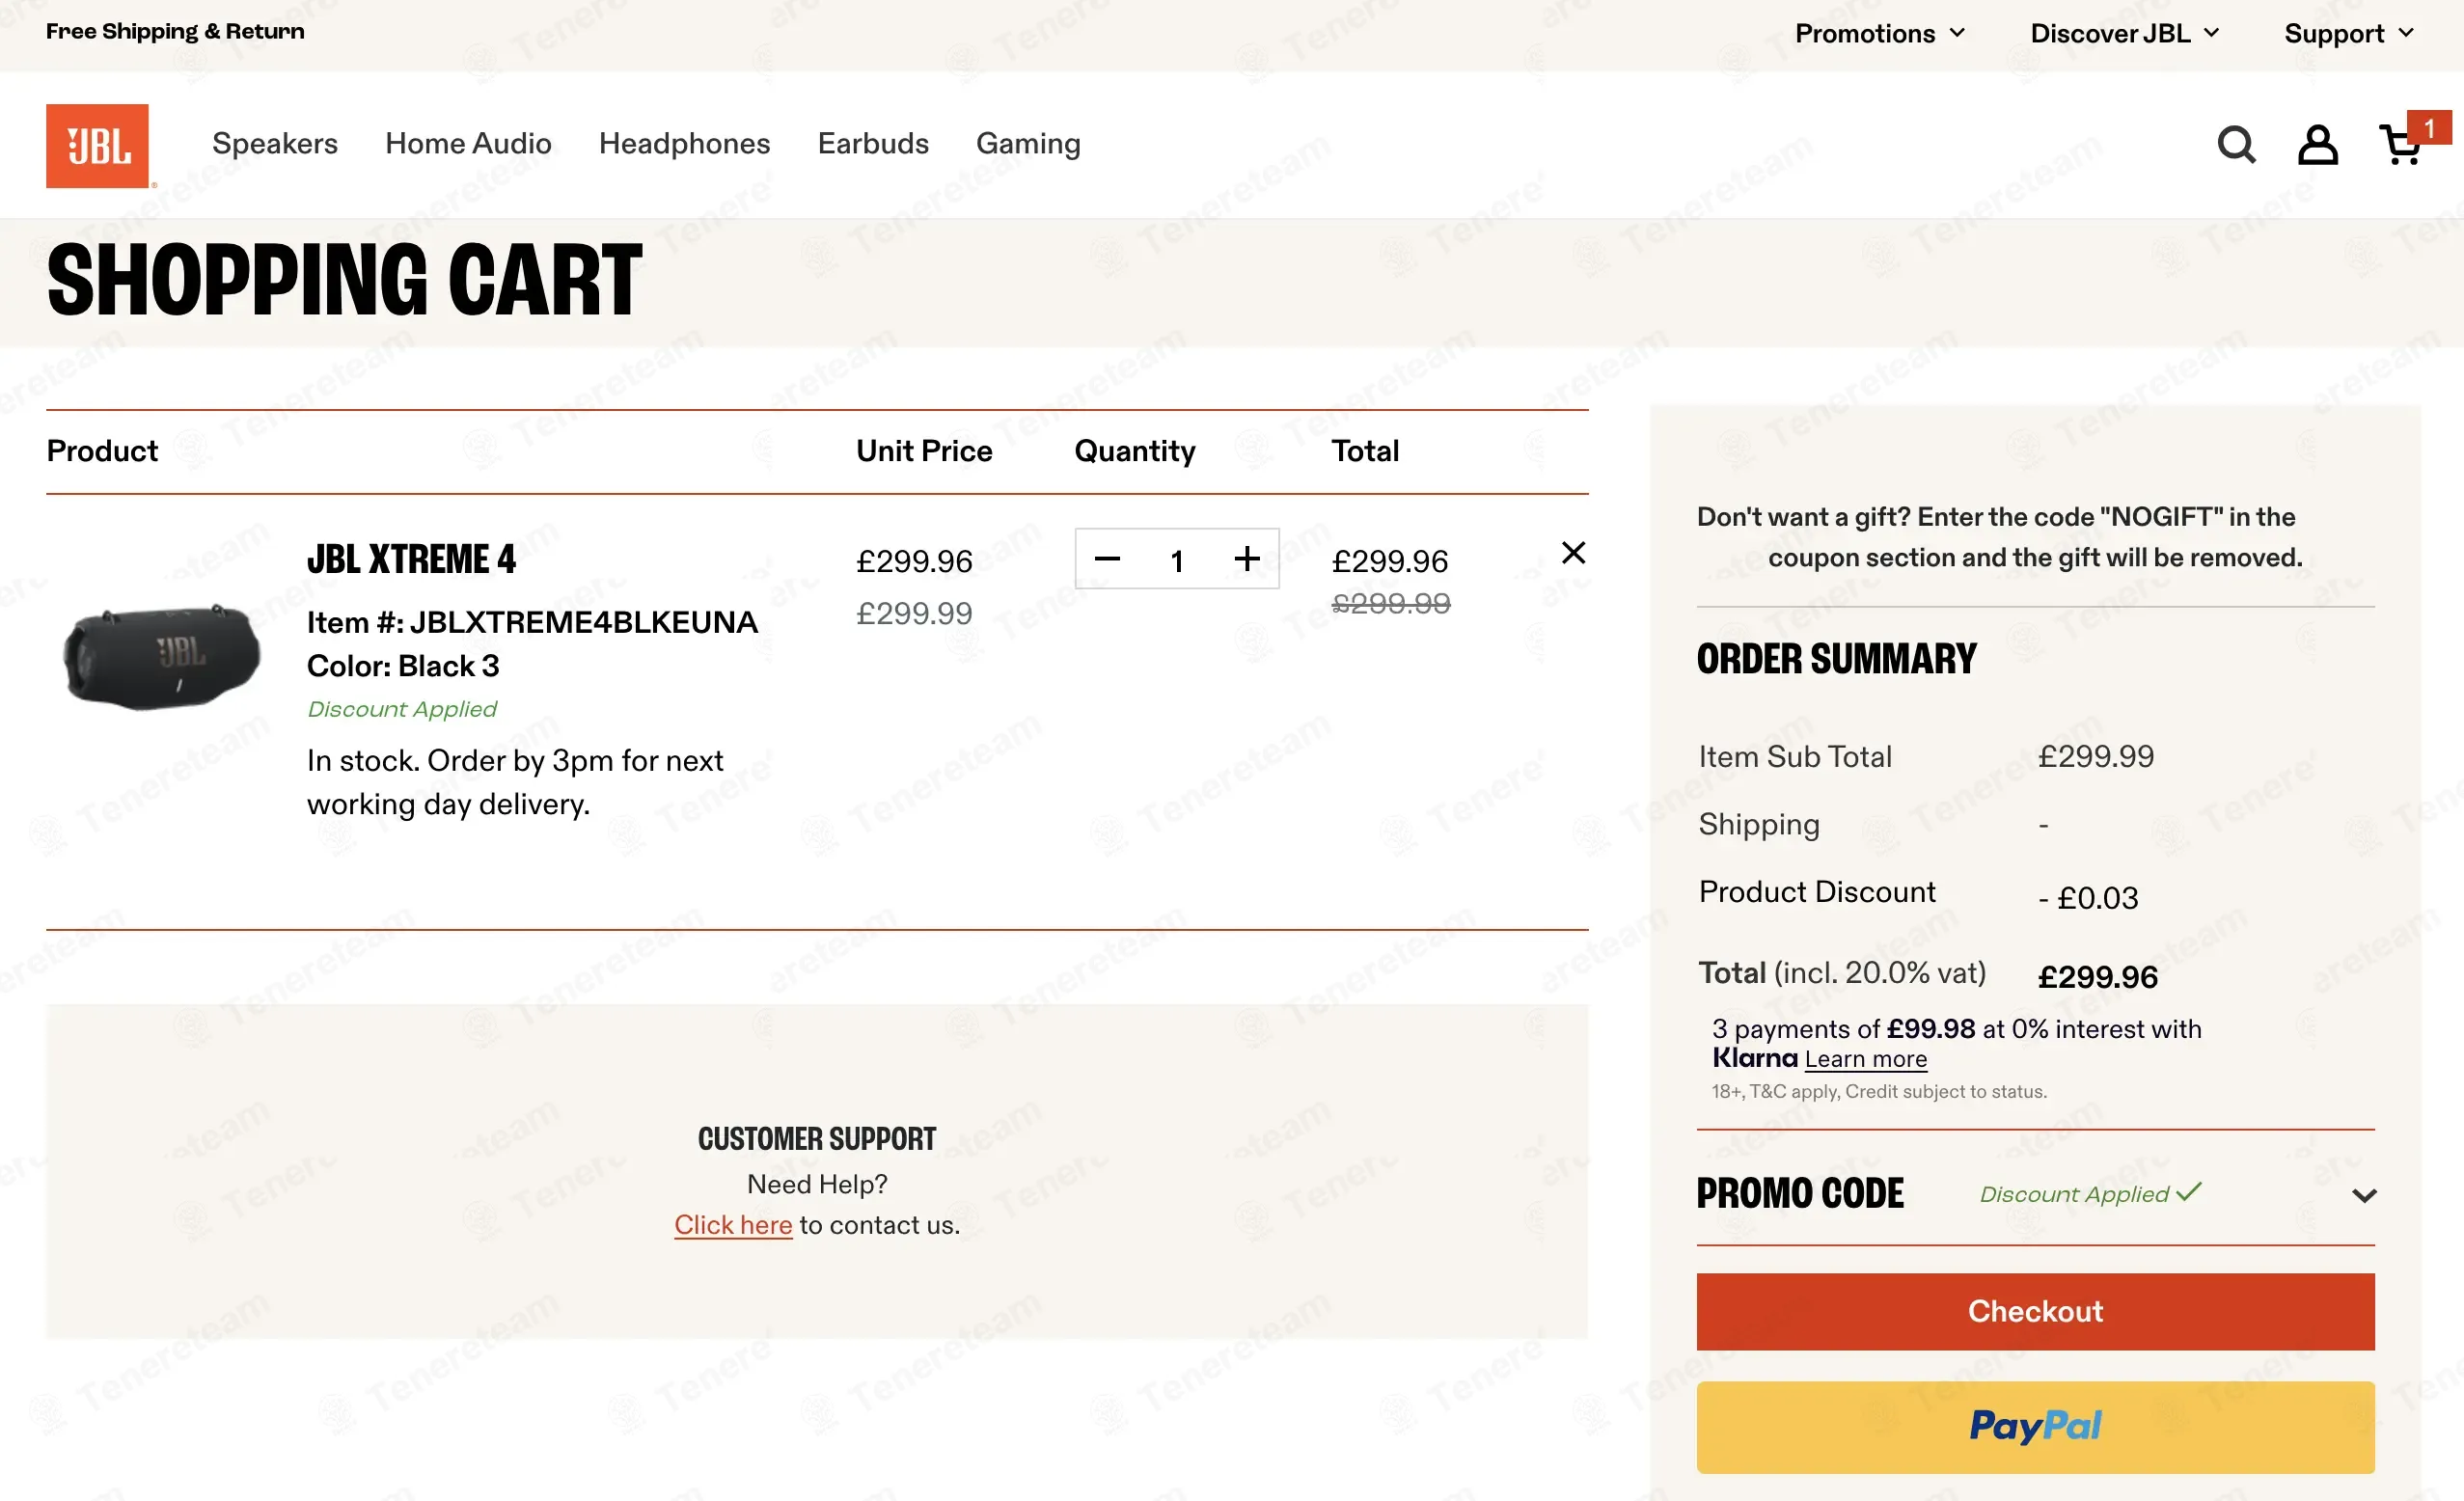The height and width of the screenshot is (1501, 2464).
Task: Click Item #: JBLXTREME4BLKEUNA text
Action: click(x=532, y=622)
